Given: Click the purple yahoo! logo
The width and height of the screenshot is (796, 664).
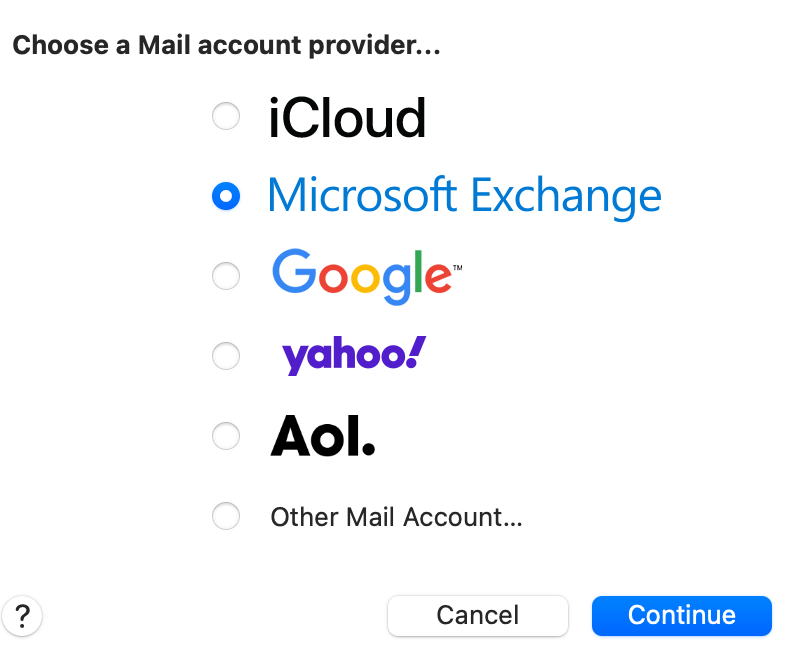Looking at the screenshot, I should pos(354,355).
